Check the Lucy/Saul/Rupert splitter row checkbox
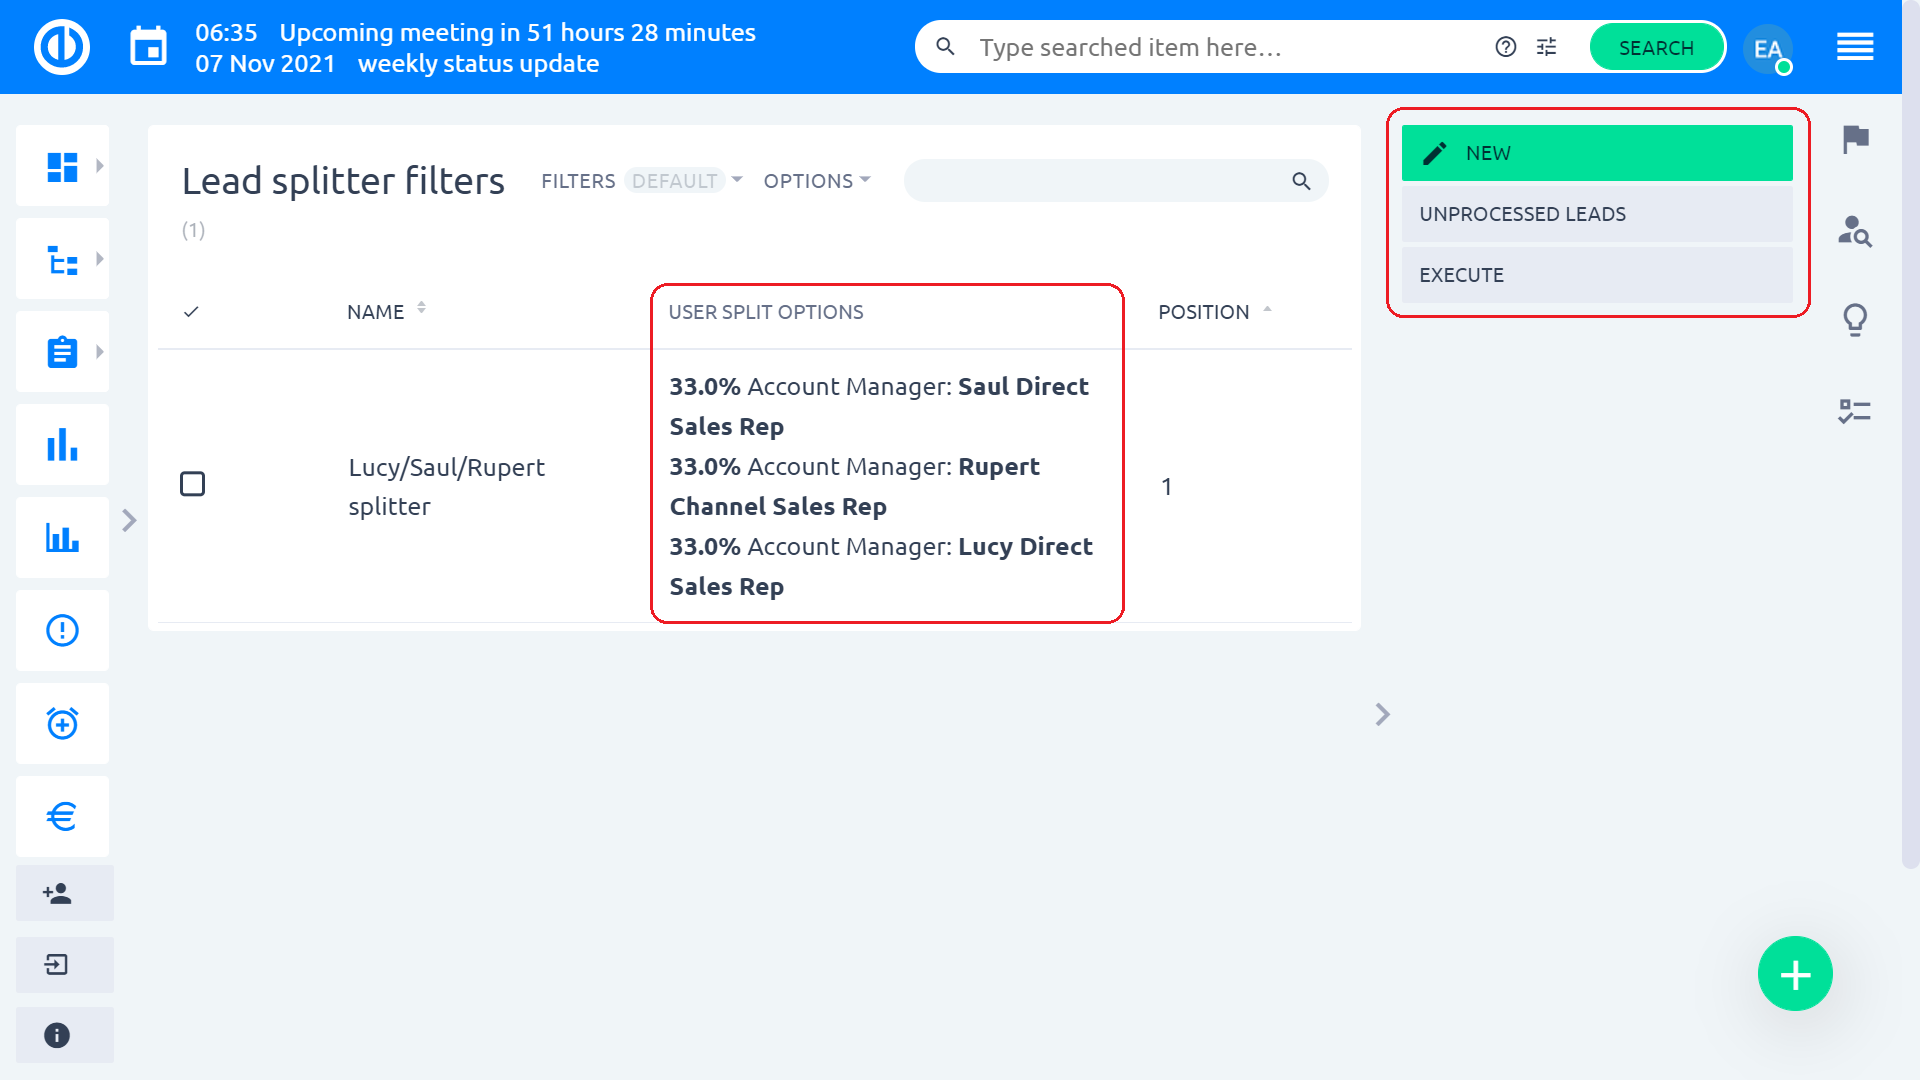1920x1080 pixels. [192, 484]
